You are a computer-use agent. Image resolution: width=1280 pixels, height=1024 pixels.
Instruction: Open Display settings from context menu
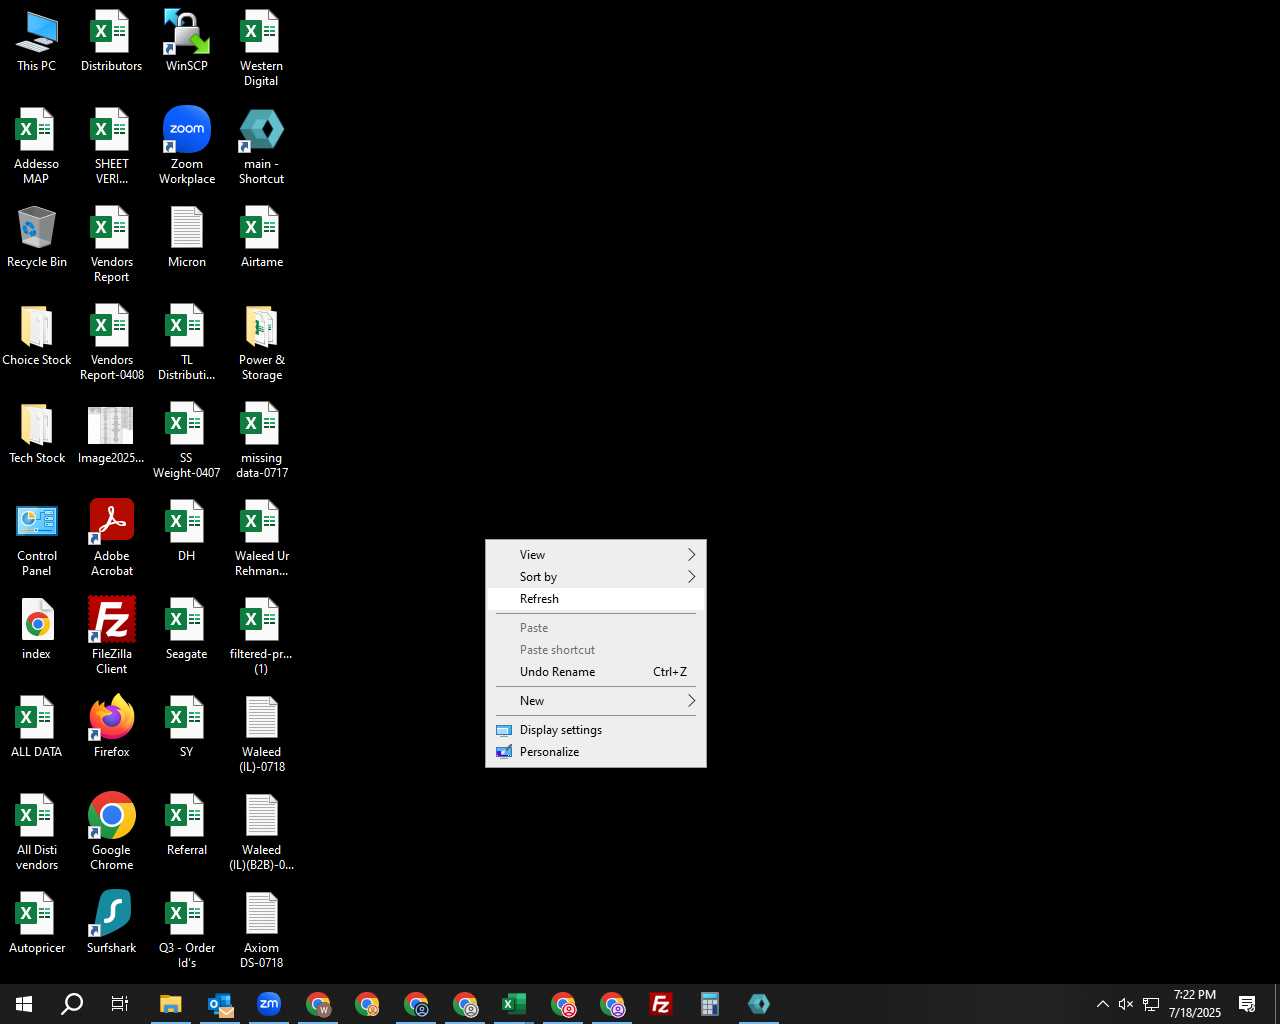[x=596, y=729]
